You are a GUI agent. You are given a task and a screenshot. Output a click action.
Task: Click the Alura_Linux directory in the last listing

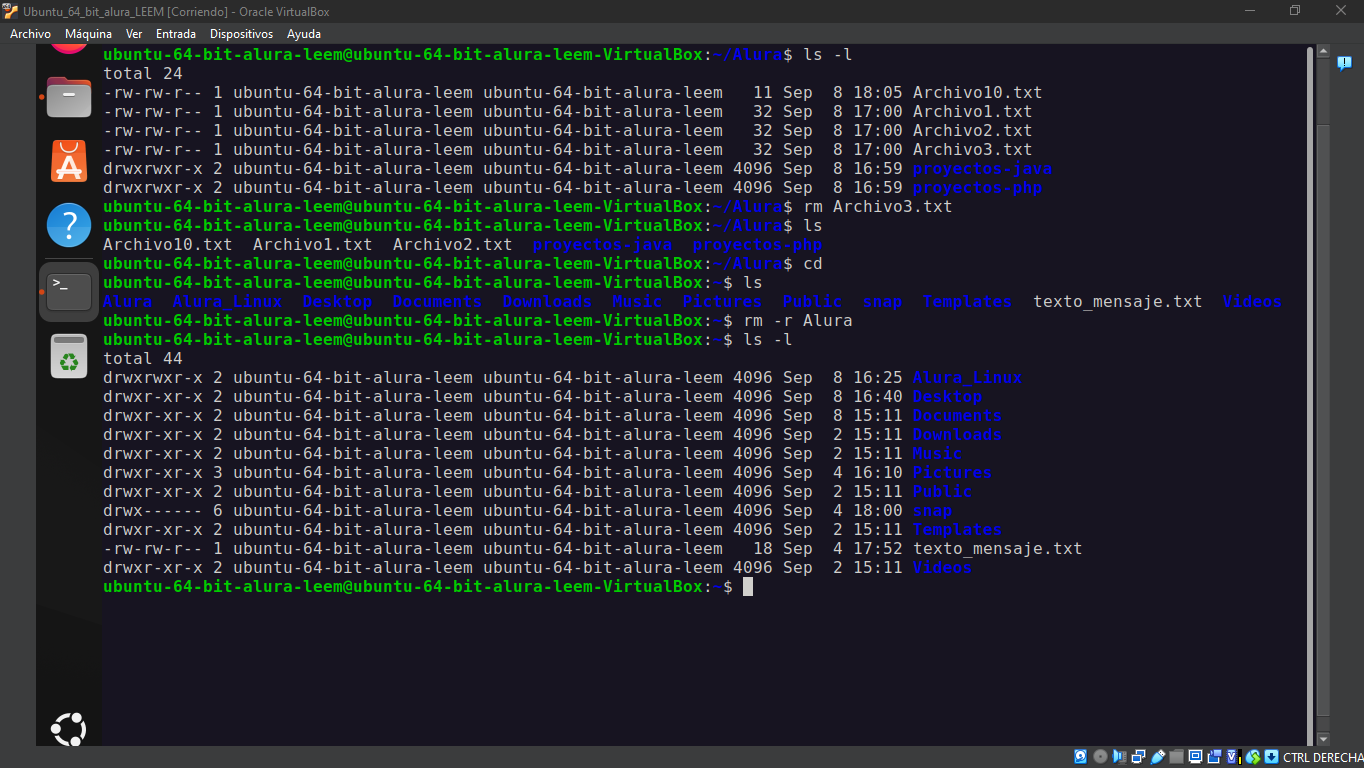[x=967, y=377]
